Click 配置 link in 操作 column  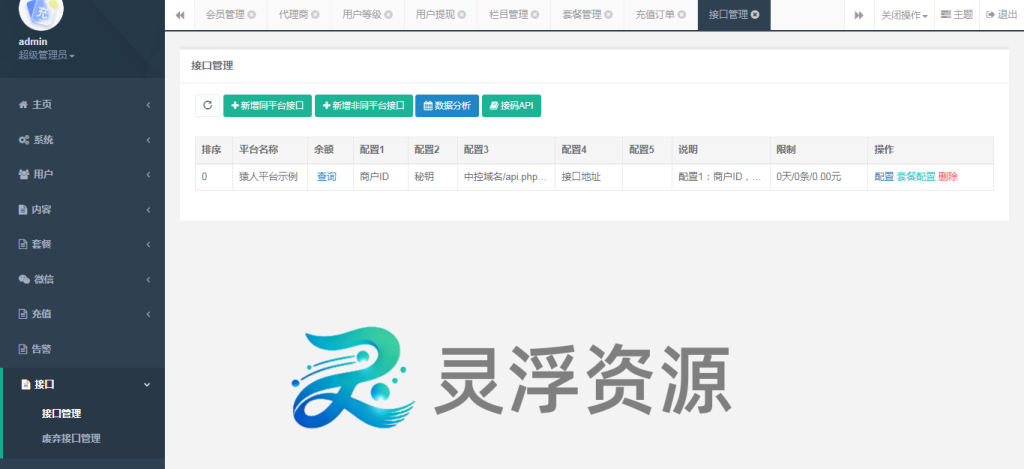click(x=884, y=176)
